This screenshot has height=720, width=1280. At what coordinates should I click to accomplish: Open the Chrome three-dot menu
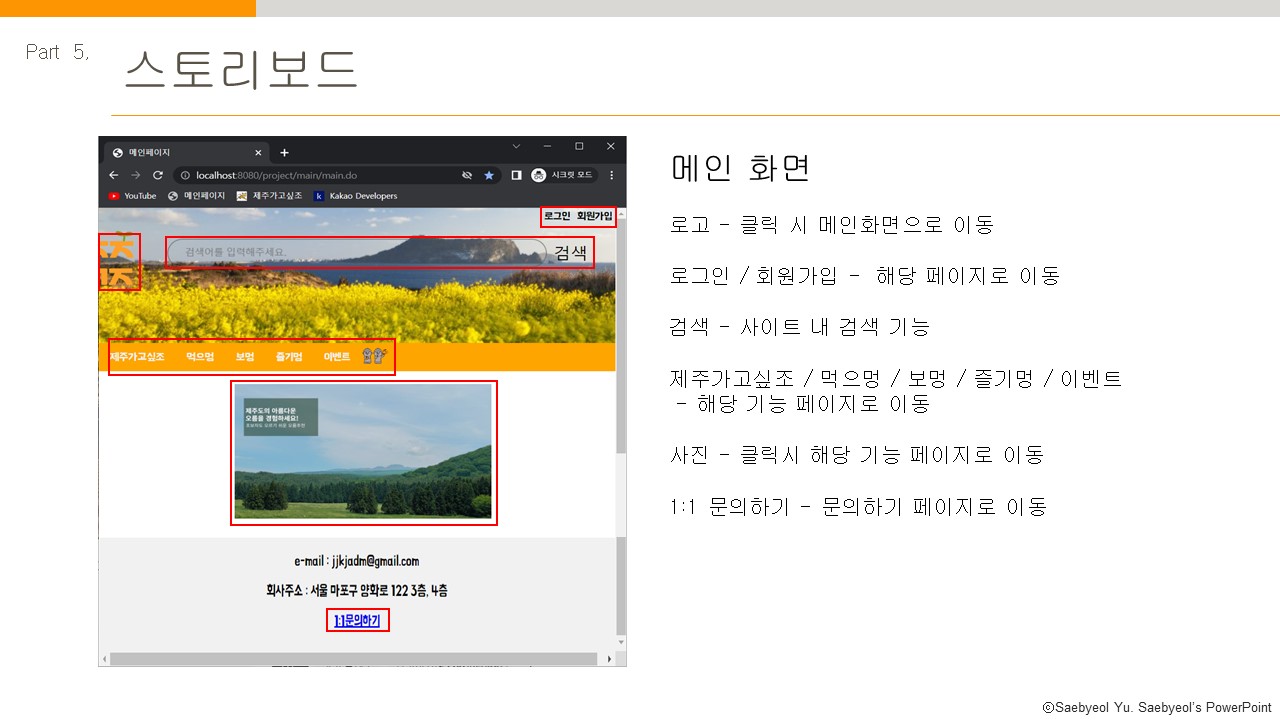[611, 175]
